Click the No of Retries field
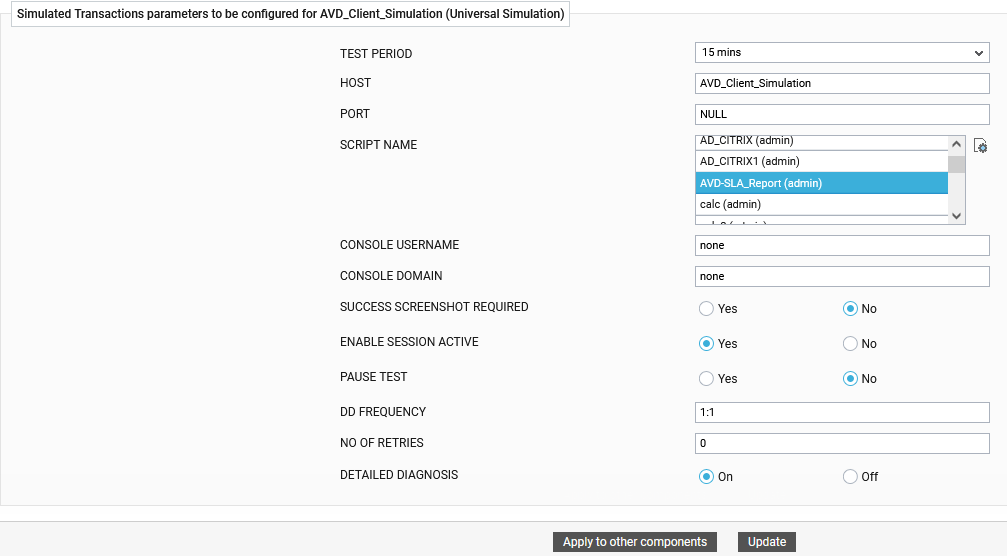Screen dimensions: 1007x556 [841, 444]
